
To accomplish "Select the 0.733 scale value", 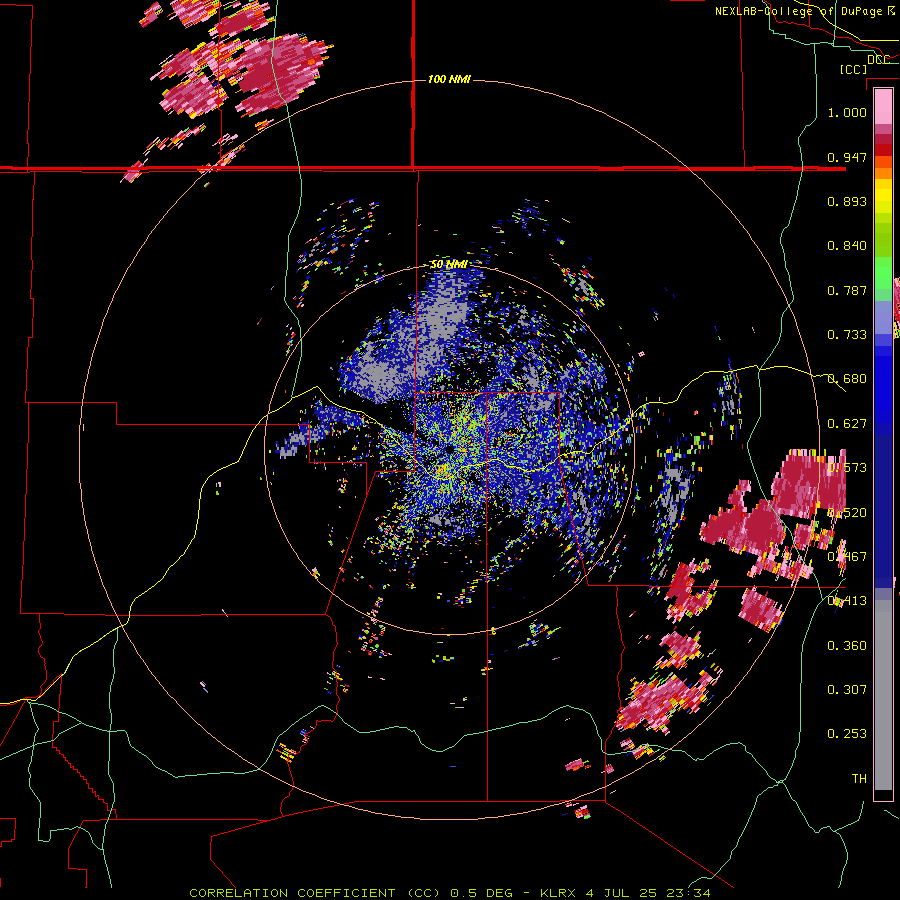I will (x=847, y=335).
